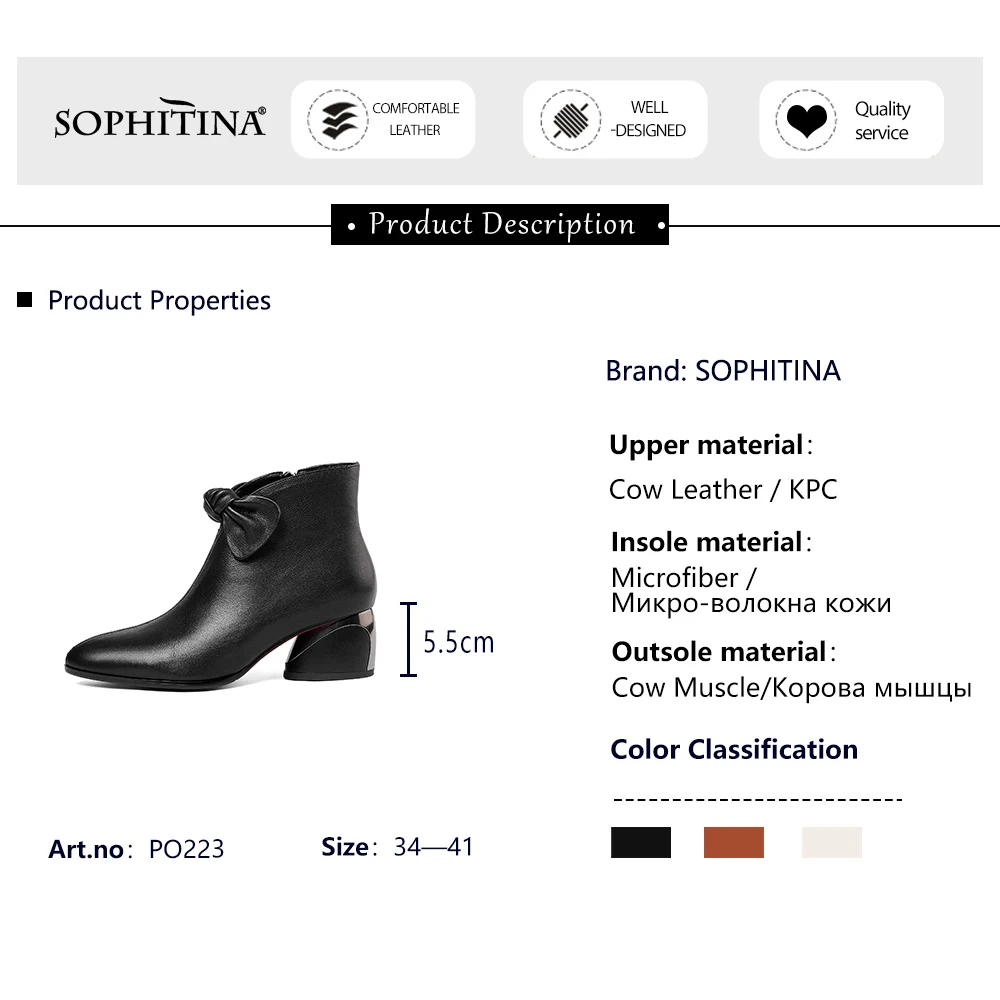Screen dimensions: 1000x1000
Task: Select the brown color swatch
Action: pyautogui.click(x=733, y=842)
